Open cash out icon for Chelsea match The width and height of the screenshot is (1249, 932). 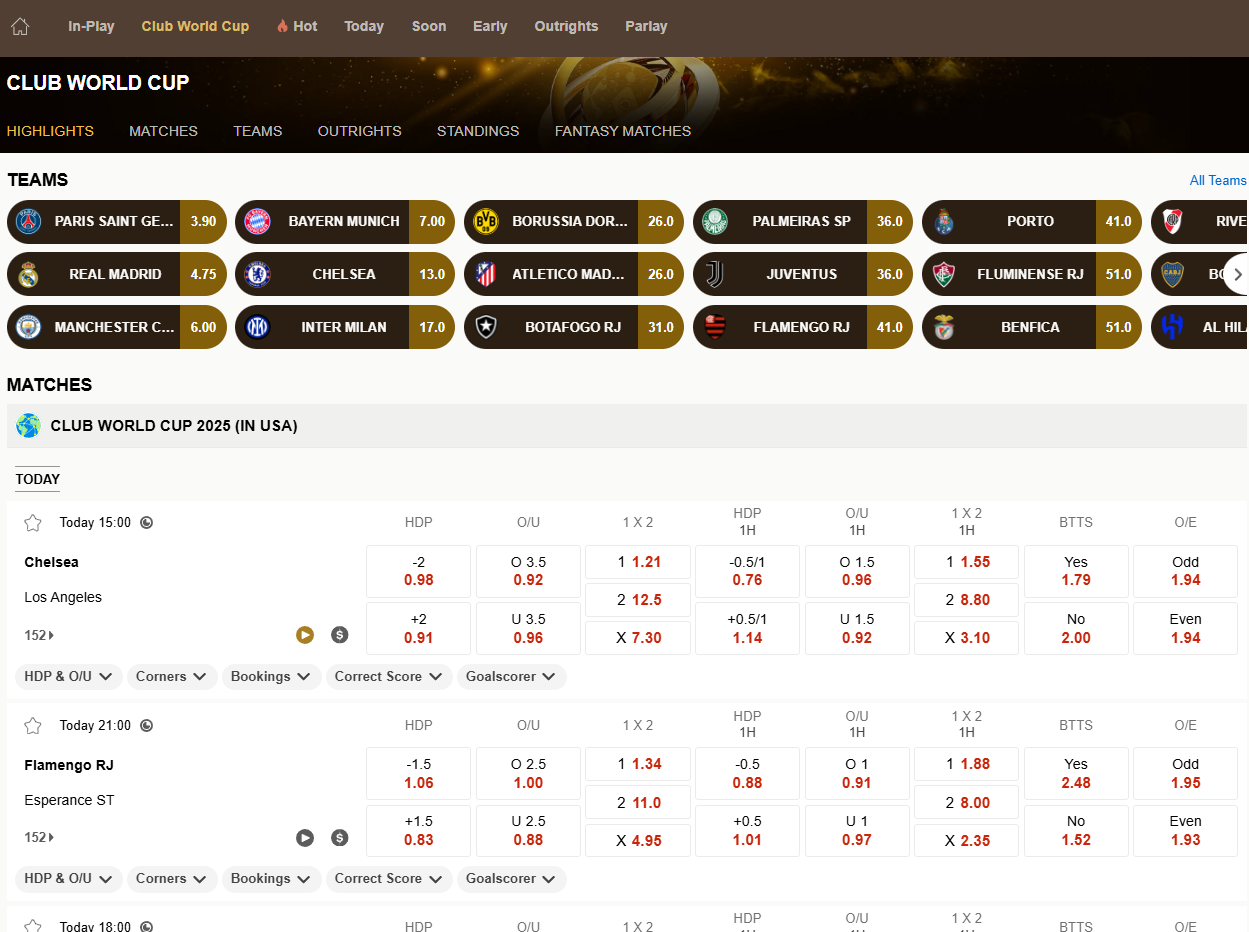click(340, 634)
